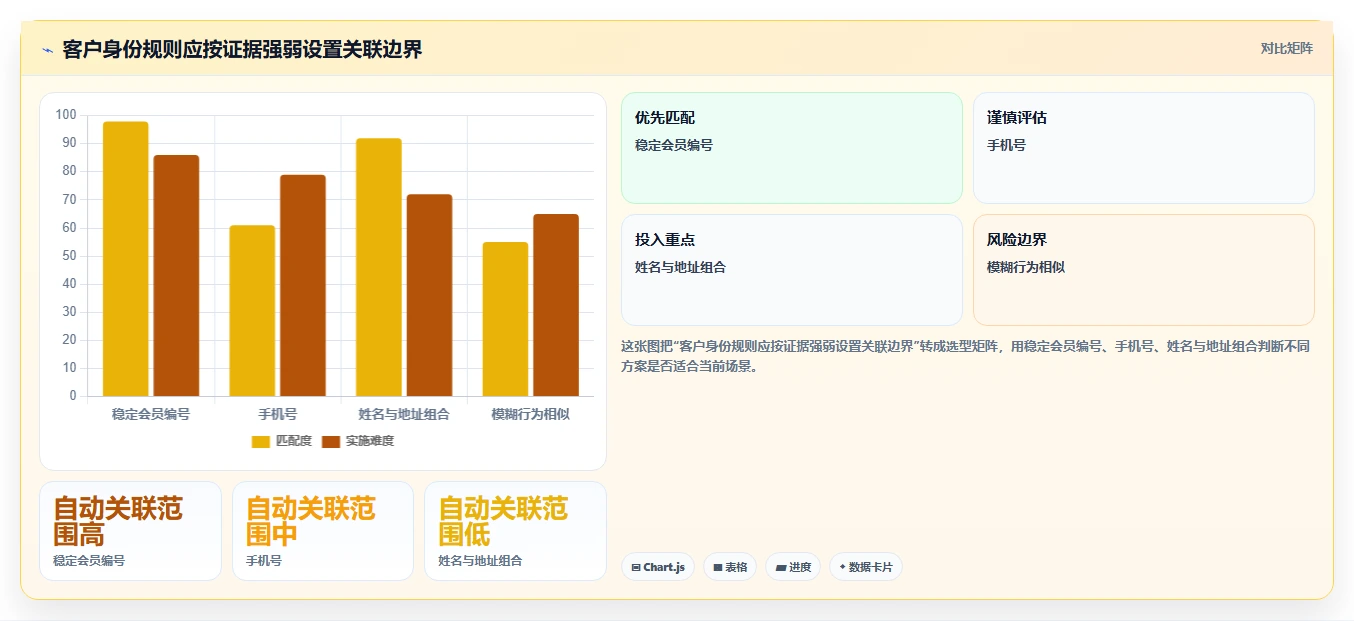Select the 表格 tag chip

click(730, 567)
